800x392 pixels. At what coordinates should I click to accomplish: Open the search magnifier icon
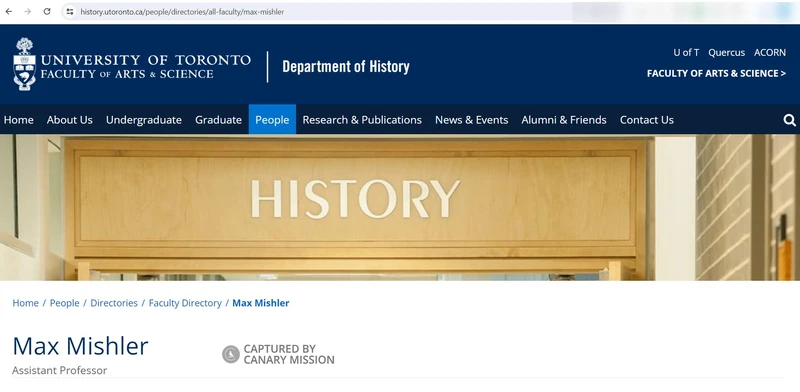(789, 120)
